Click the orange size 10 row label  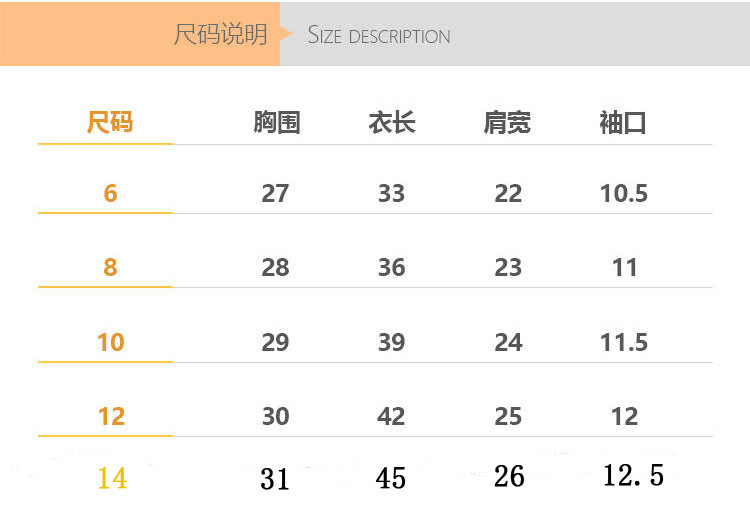coord(110,342)
